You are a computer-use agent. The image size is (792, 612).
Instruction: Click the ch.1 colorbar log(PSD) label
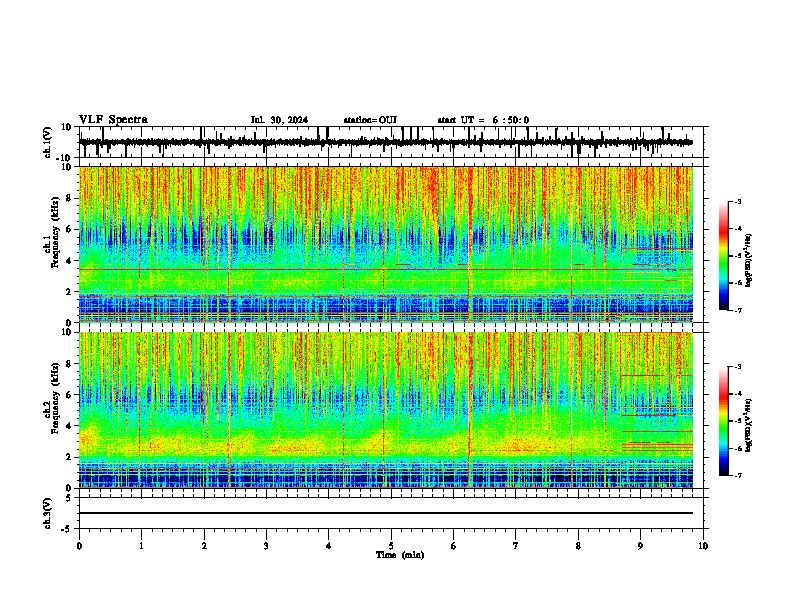coord(748,261)
